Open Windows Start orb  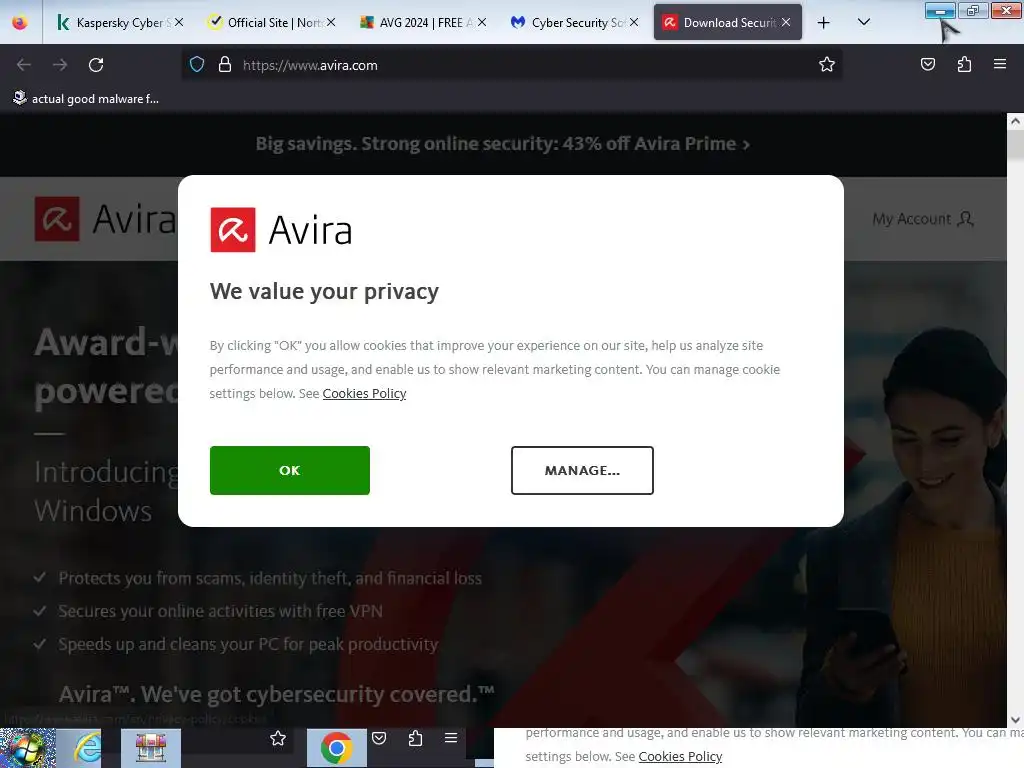(x=27, y=748)
